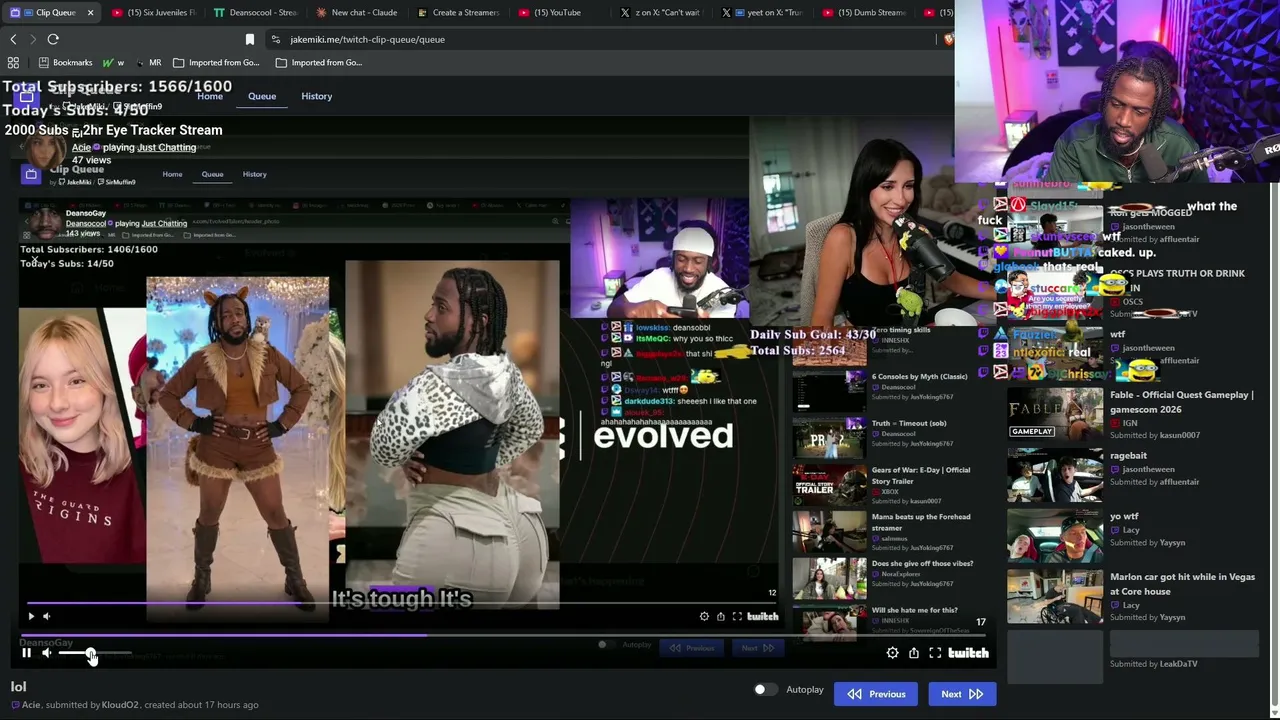Open the second Imported from Go... bookmark folder

pyautogui.click(x=319, y=62)
